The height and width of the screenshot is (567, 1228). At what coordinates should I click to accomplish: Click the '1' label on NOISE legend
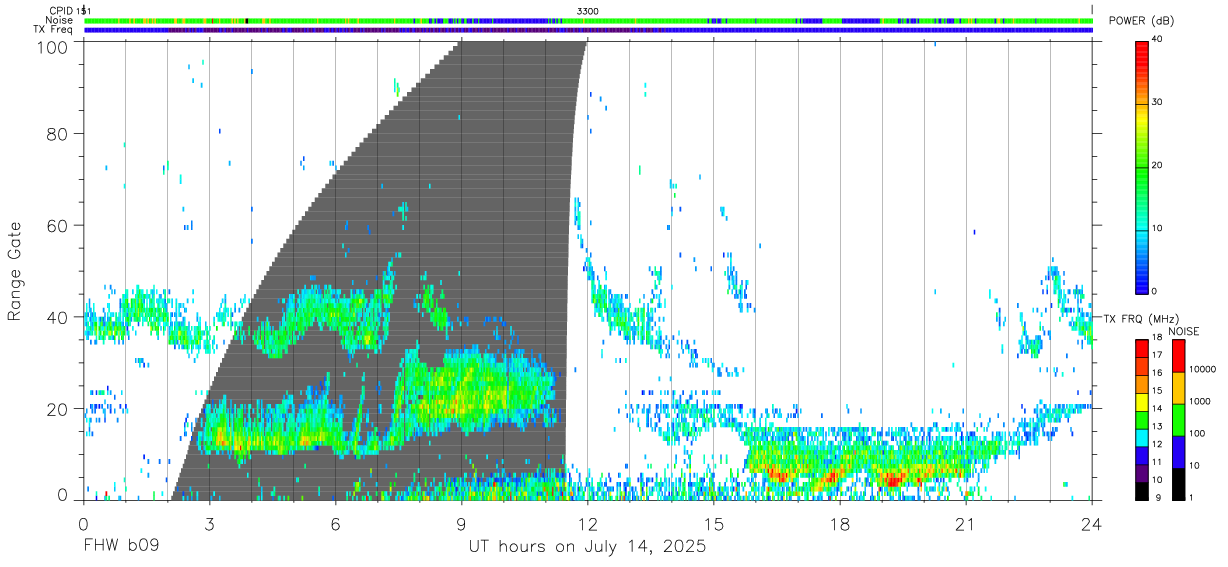1193,497
